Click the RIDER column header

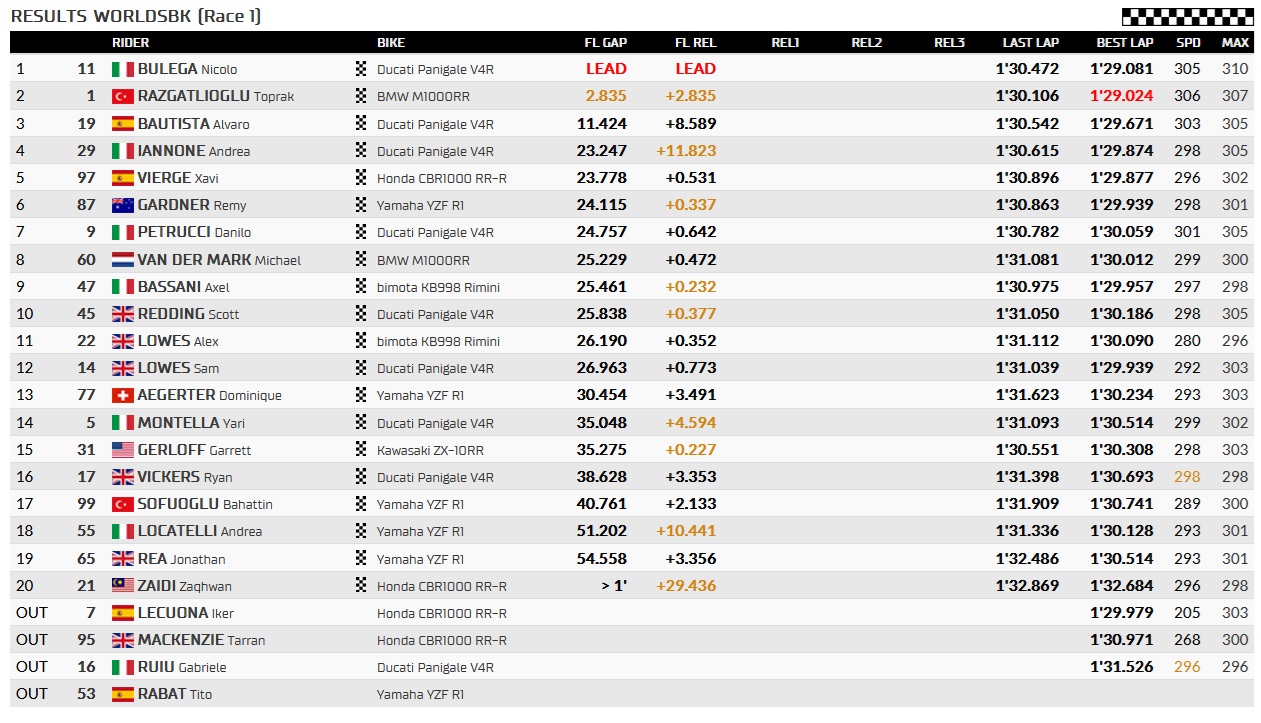point(130,43)
